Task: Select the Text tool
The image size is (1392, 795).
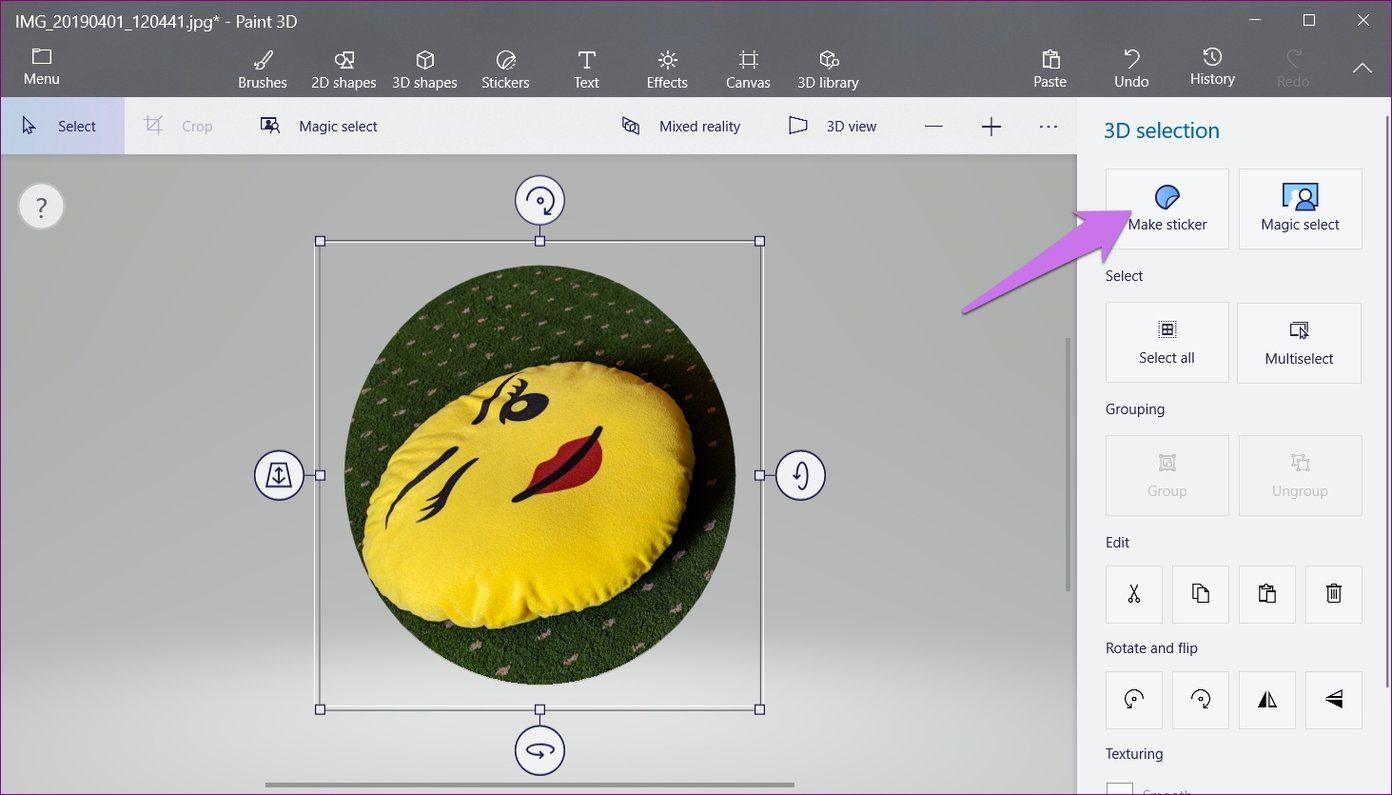Action: [587, 70]
